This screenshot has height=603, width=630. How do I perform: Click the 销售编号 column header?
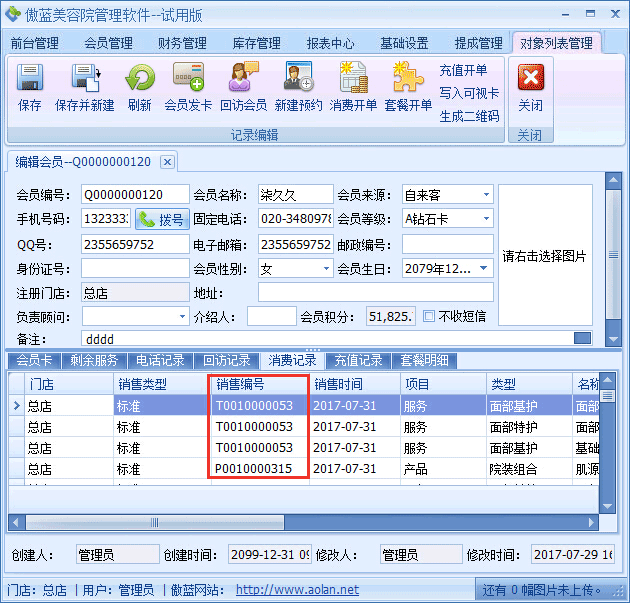259,384
